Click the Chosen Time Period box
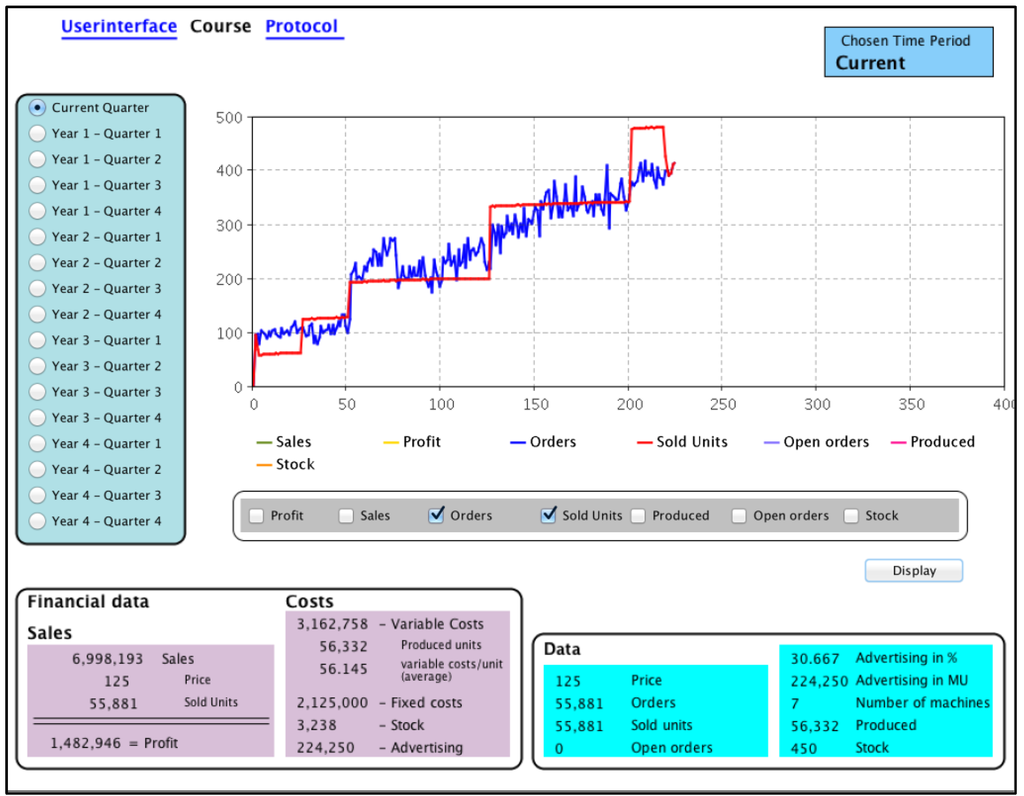 click(908, 52)
